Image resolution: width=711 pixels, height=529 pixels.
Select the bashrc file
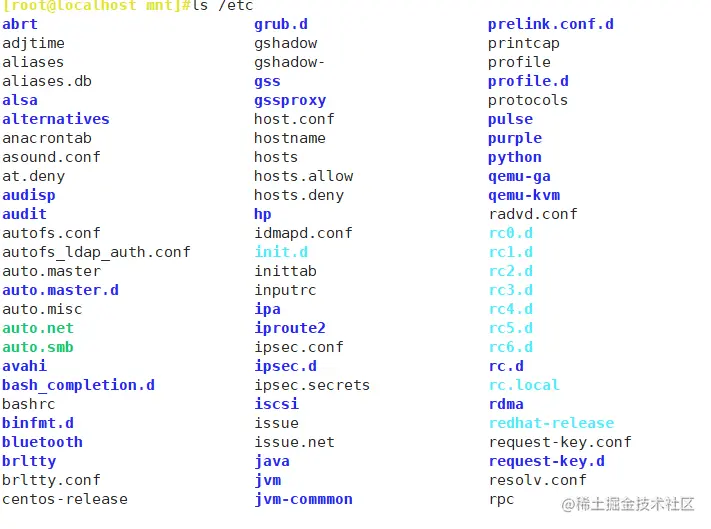(29, 404)
